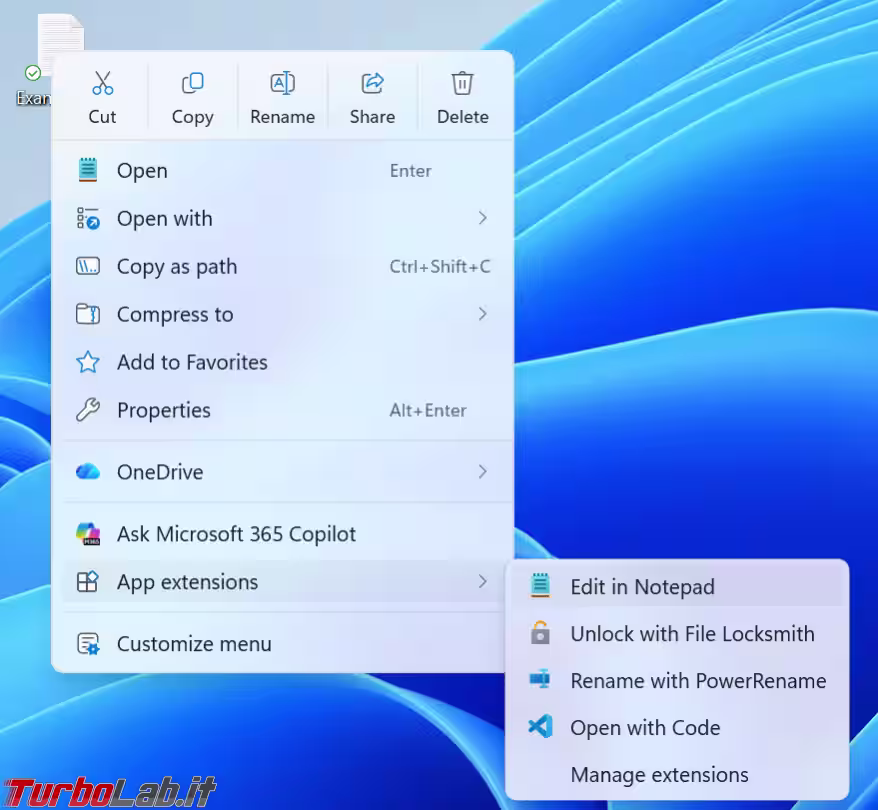Select Unlock with File Locksmith
Screen dimensions: 878x810
coord(677,633)
